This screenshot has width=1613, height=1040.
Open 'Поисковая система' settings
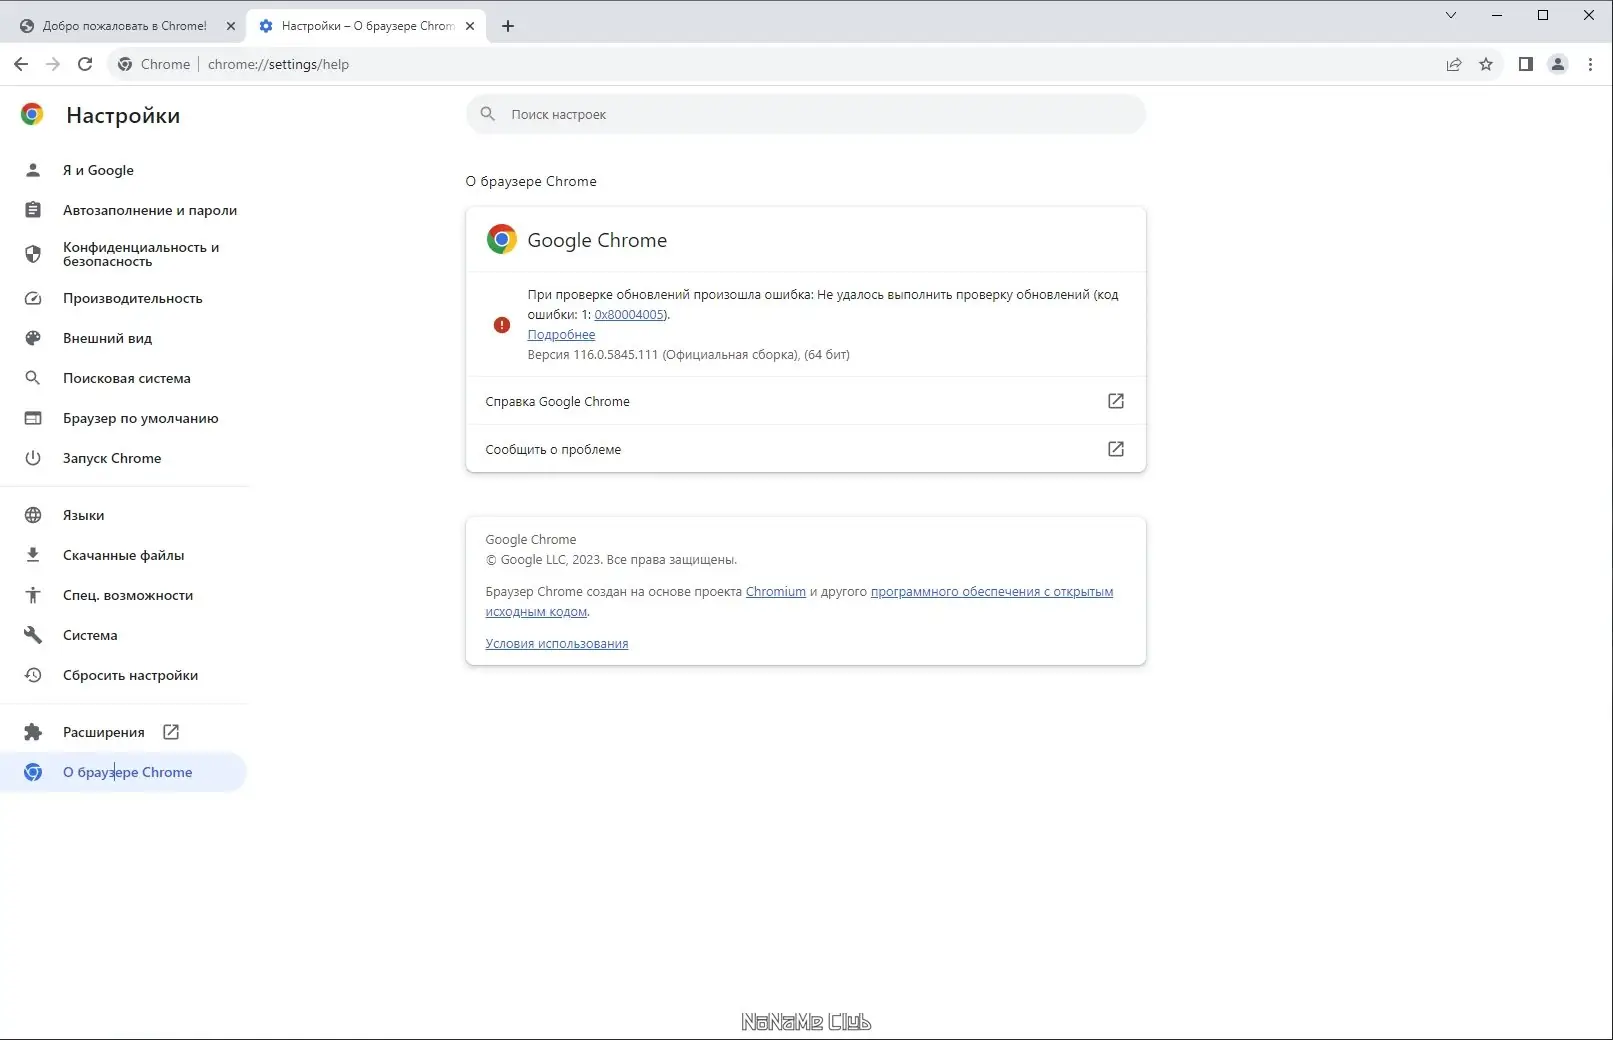click(x=123, y=378)
